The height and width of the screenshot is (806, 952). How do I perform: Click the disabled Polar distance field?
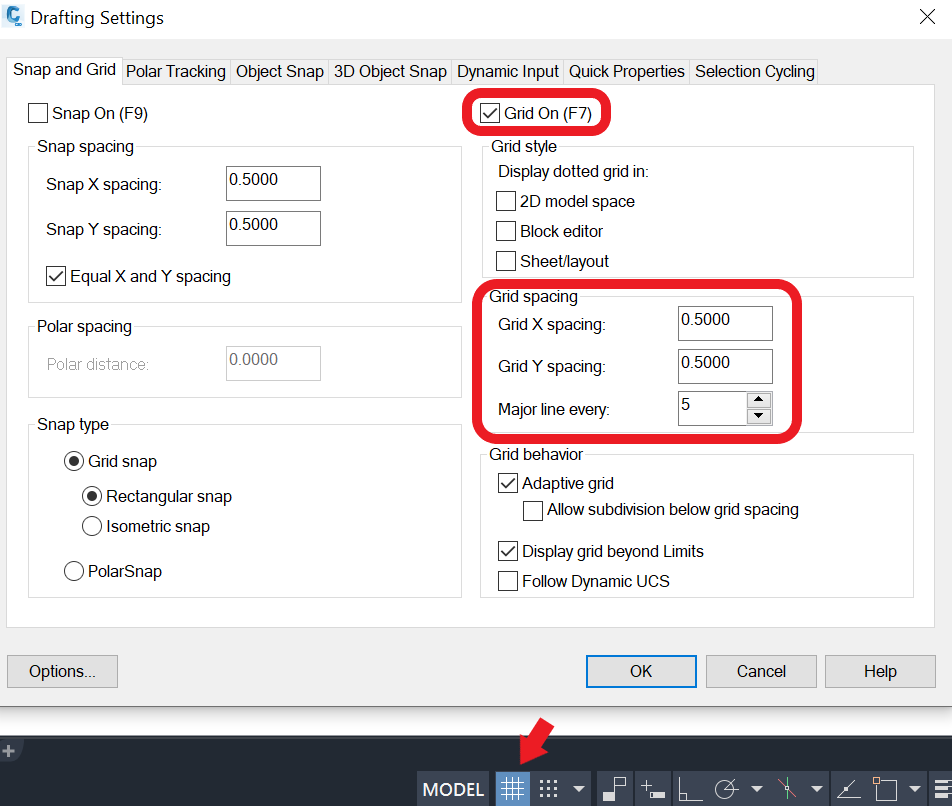pos(273,364)
